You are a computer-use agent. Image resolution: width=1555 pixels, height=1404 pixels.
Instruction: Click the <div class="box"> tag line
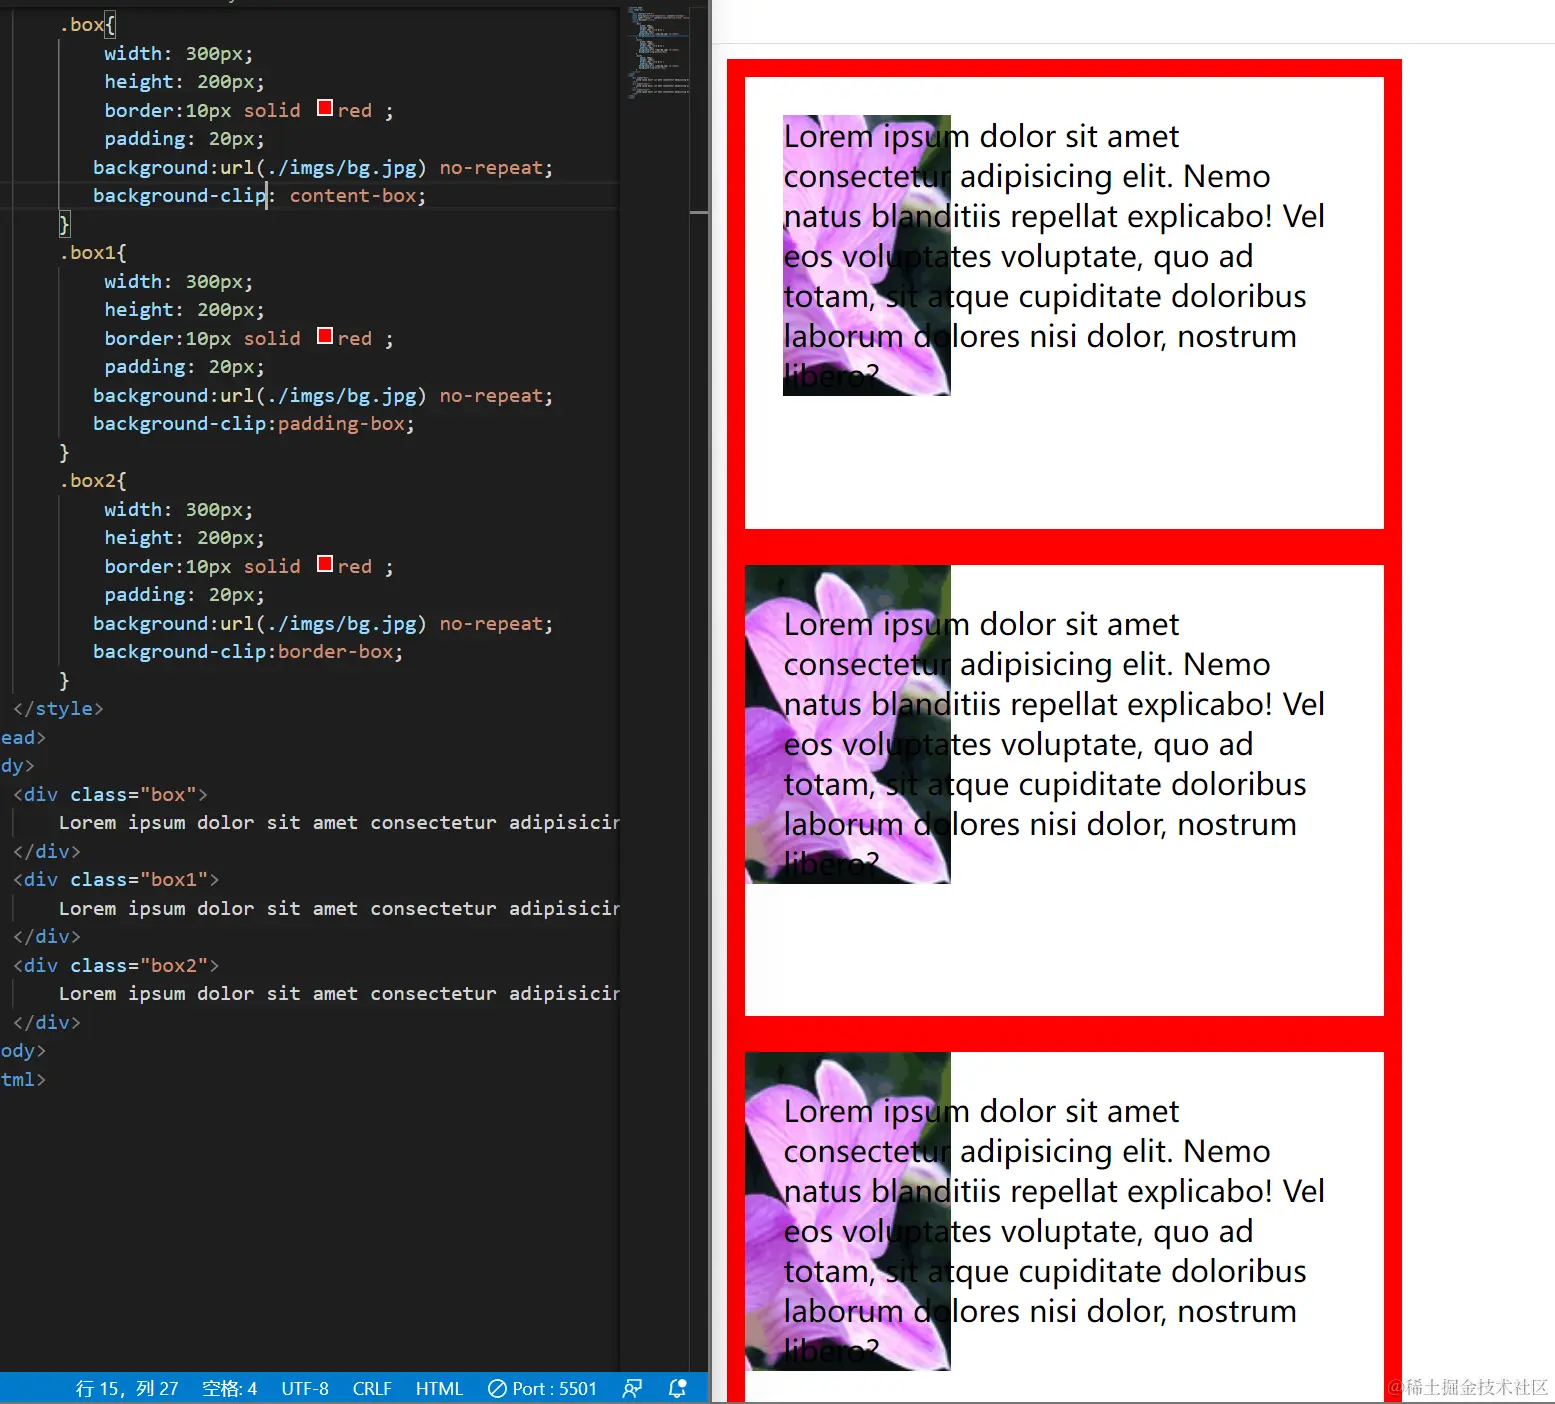tap(110, 795)
